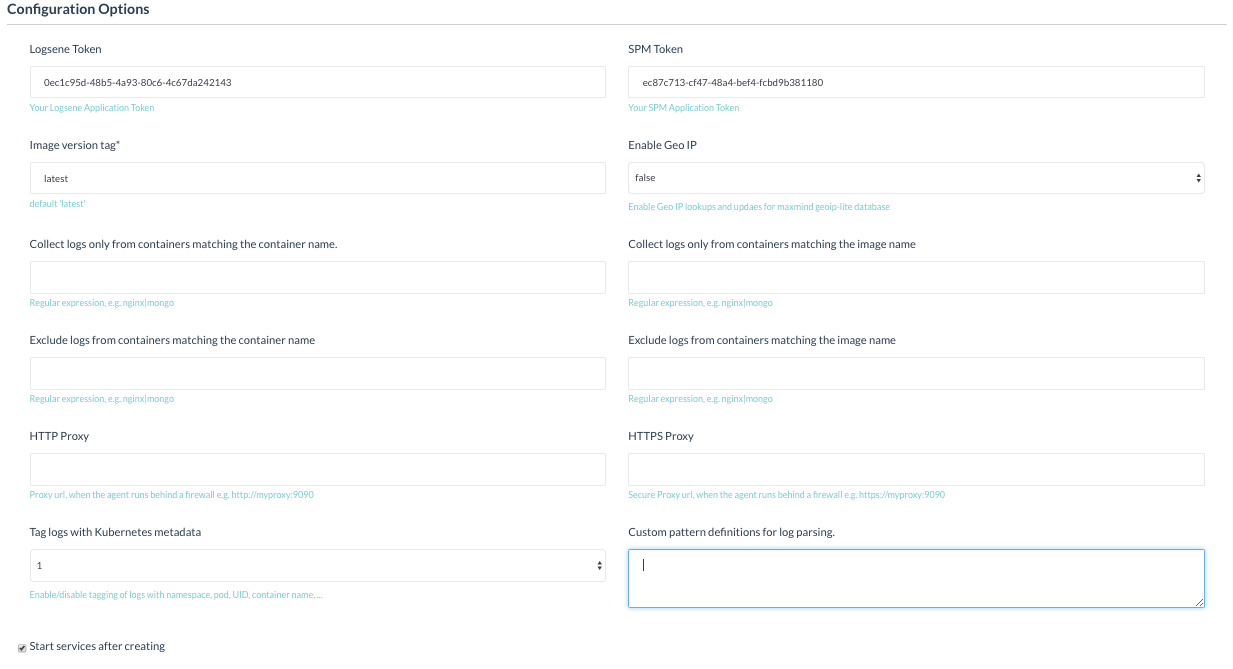The width and height of the screenshot is (1233, 669).
Task: Click the HTTP Proxy input box
Action: [x=317, y=469]
